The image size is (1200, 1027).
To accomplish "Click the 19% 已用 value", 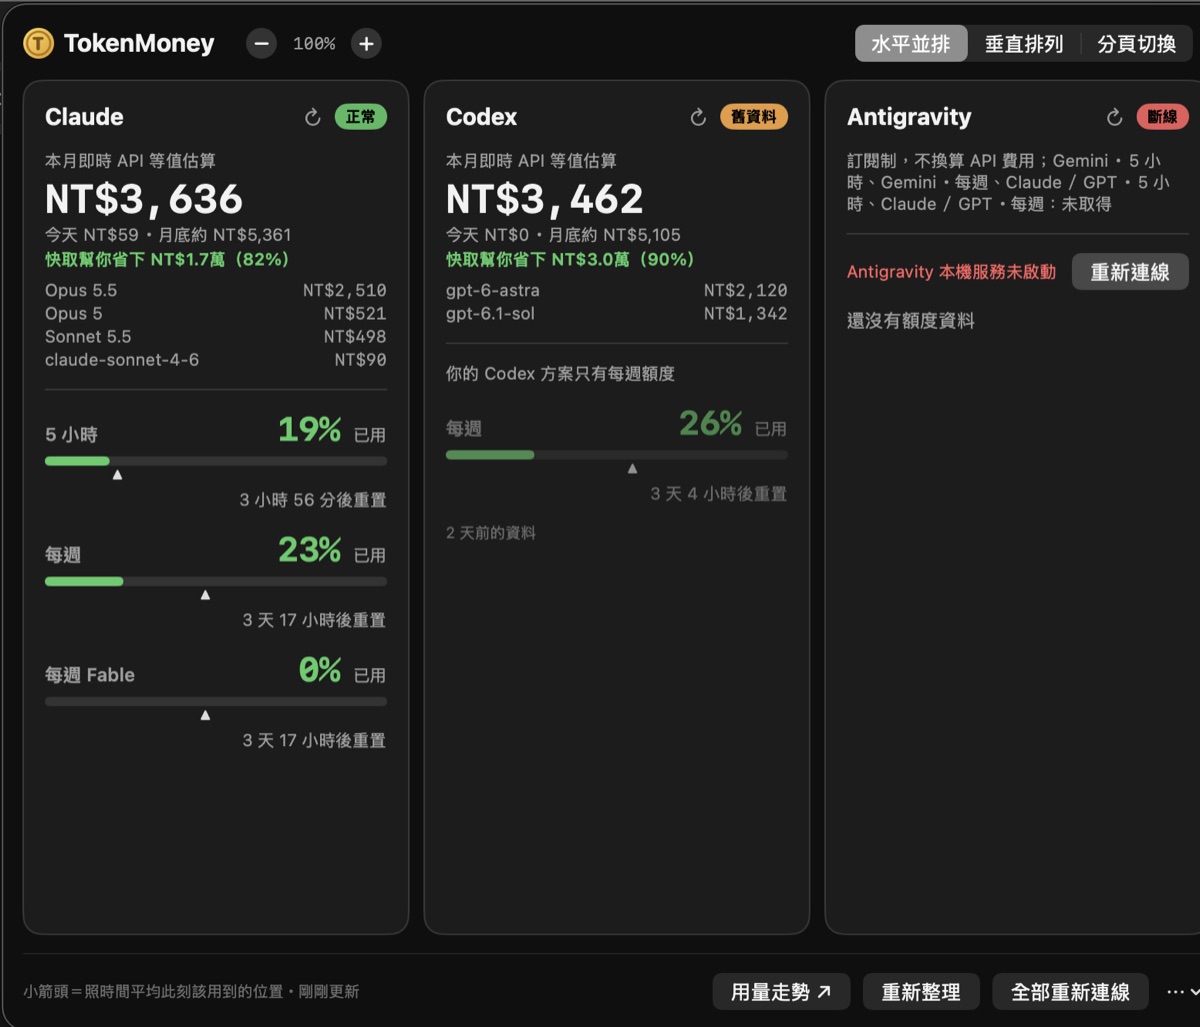I will 331,431.
